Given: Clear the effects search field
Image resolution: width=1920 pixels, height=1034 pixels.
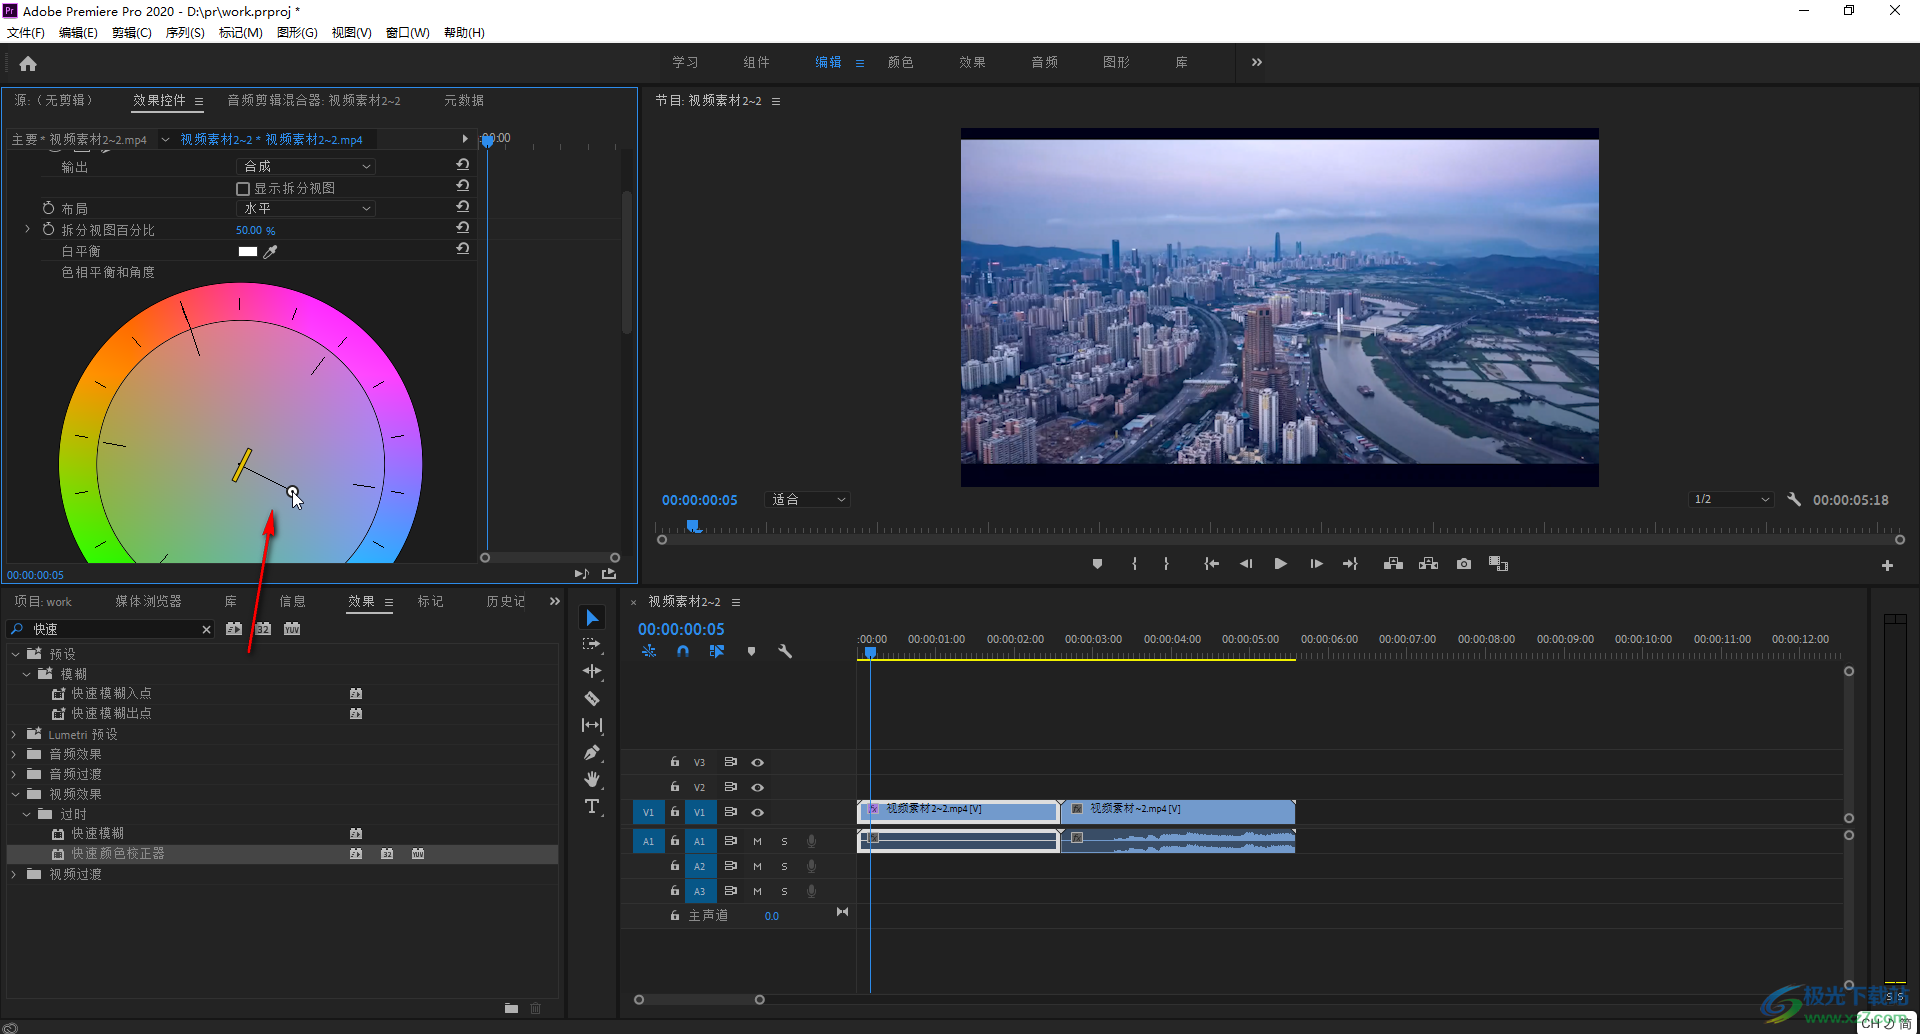Looking at the screenshot, I should click(x=207, y=629).
